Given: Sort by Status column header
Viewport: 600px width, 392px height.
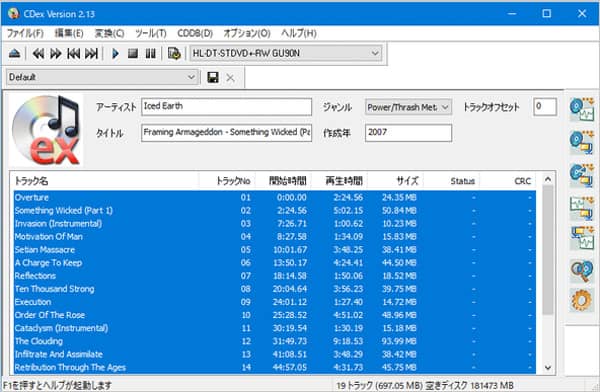Looking at the screenshot, I should [x=452, y=181].
